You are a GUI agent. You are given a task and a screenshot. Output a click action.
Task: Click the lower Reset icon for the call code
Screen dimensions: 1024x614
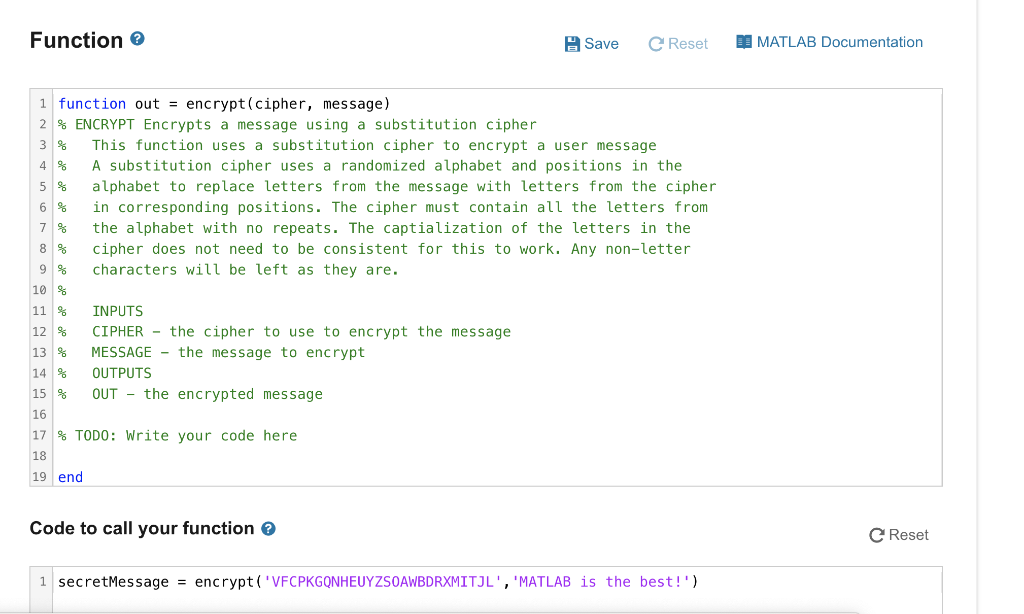[877, 535]
